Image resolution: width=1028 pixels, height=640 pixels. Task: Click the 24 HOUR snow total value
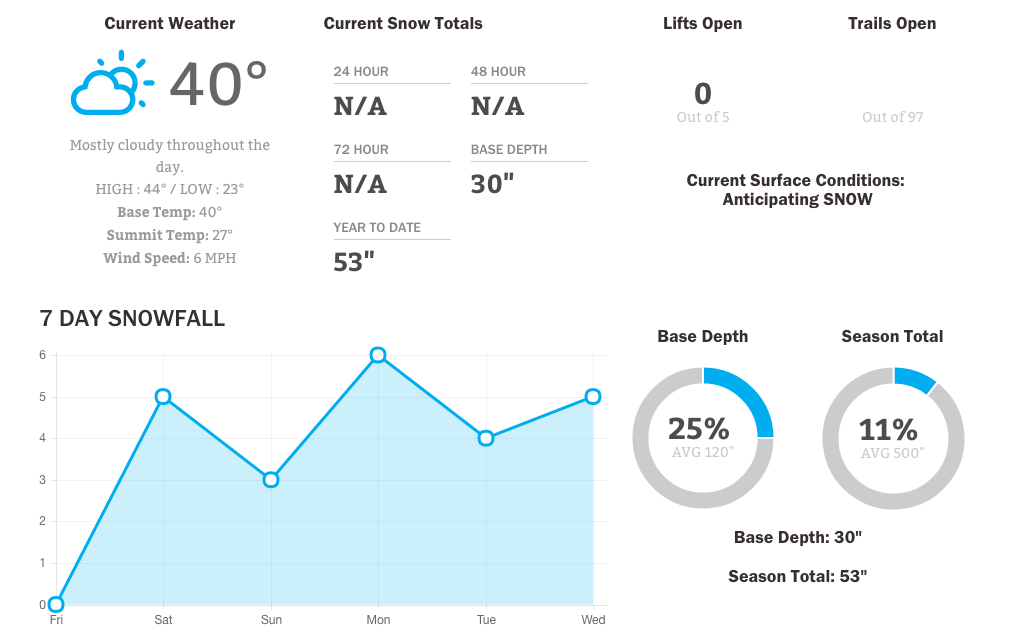[x=360, y=106]
